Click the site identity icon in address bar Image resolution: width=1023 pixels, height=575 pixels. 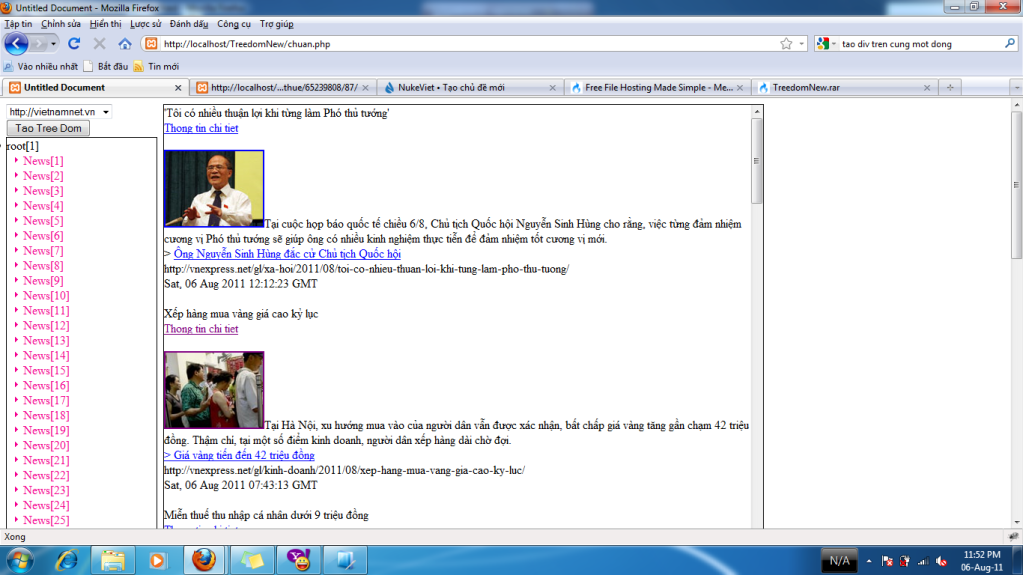tap(151, 44)
